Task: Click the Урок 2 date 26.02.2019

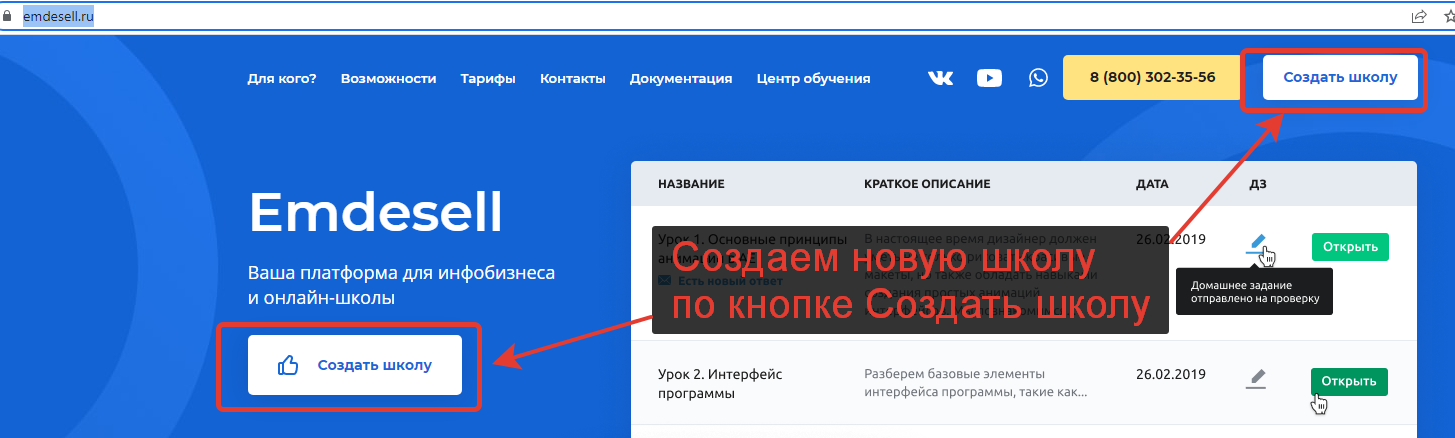Action: (x=1171, y=374)
